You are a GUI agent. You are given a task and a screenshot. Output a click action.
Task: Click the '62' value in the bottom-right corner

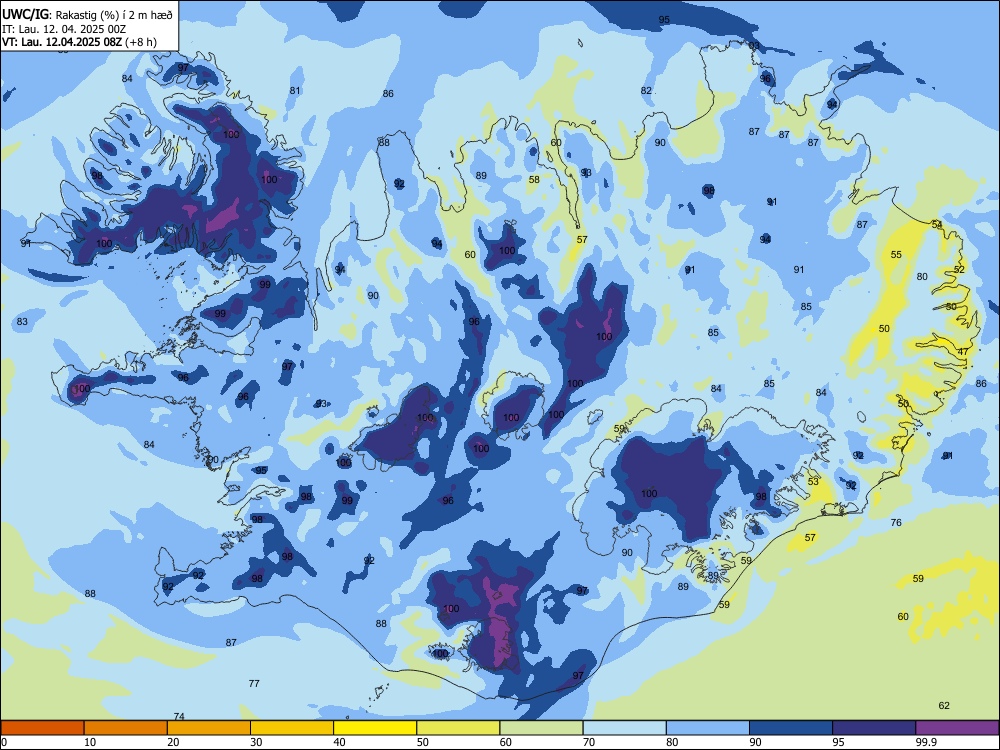(x=944, y=705)
